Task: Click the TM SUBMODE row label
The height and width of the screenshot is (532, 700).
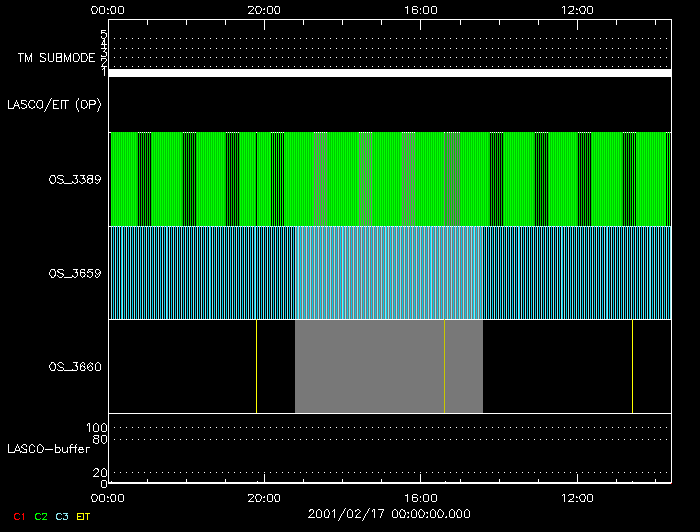Action: [x=57, y=58]
